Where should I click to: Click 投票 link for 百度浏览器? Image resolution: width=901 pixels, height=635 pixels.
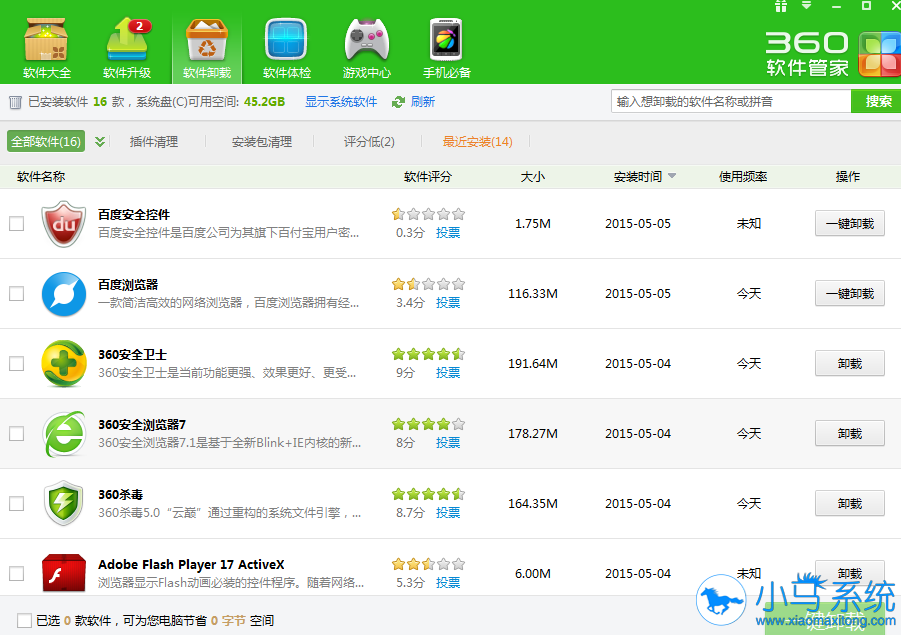pyautogui.click(x=448, y=302)
